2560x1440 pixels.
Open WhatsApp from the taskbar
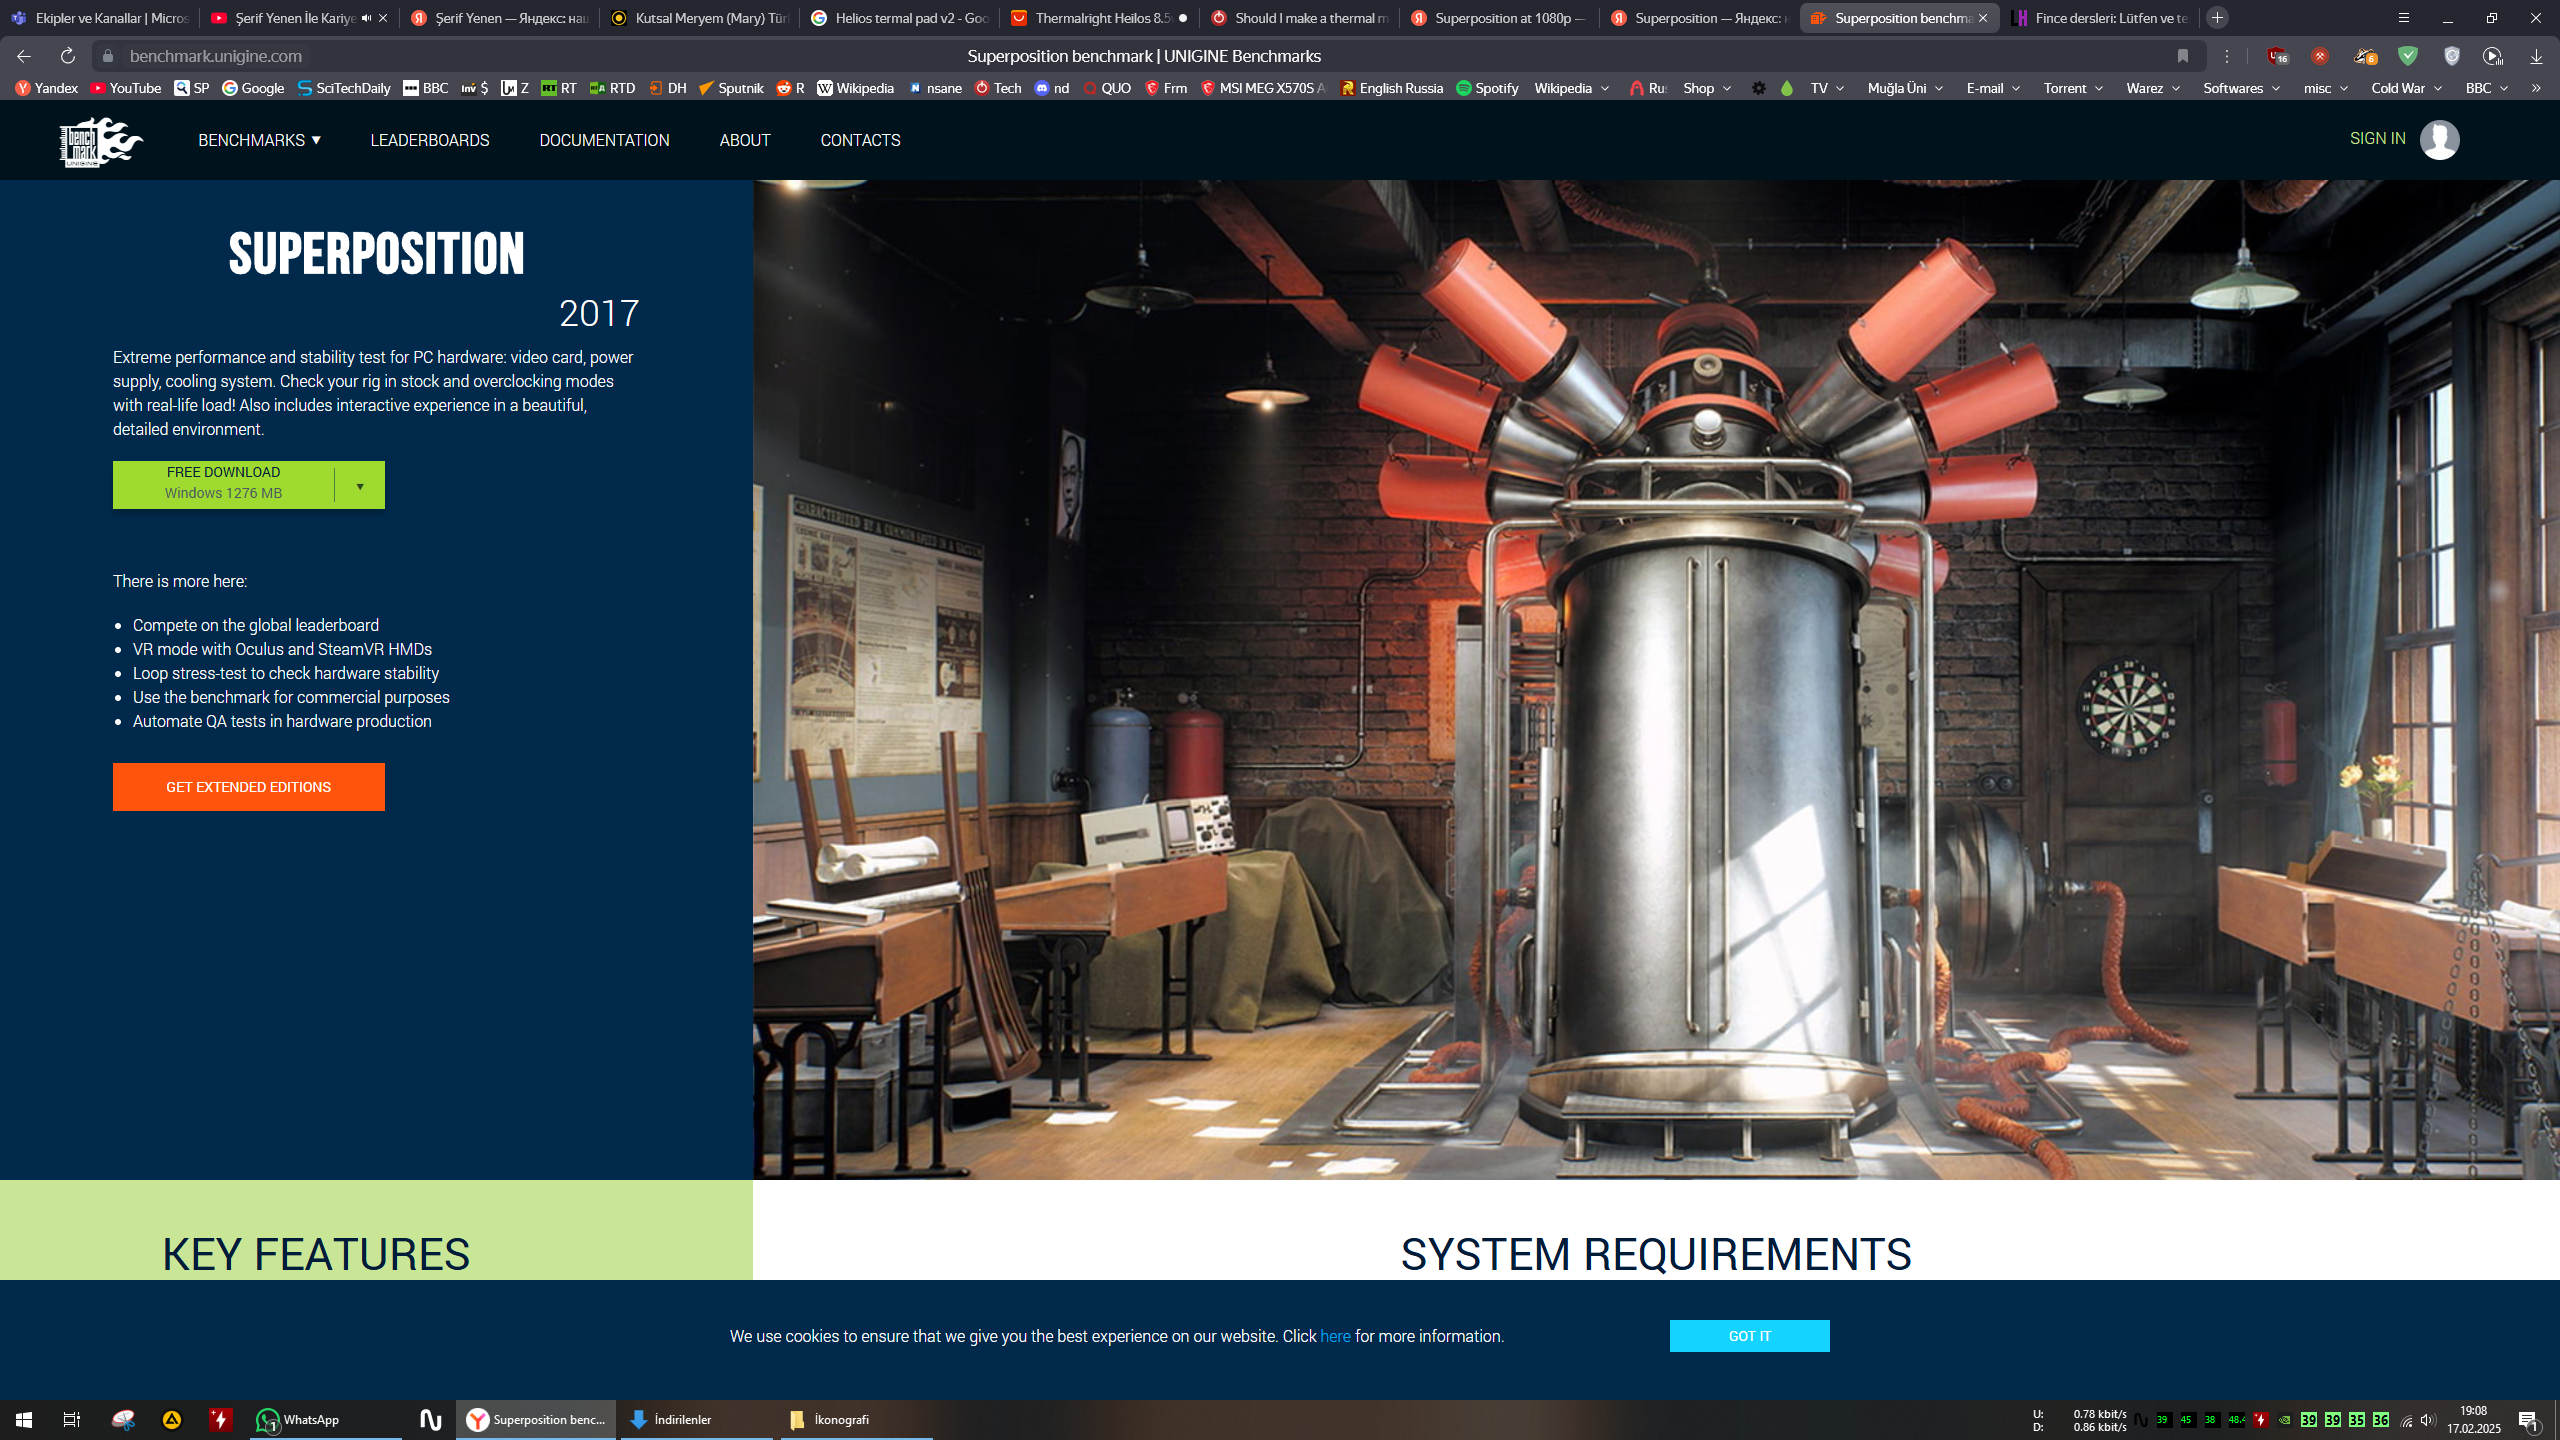click(x=326, y=1420)
